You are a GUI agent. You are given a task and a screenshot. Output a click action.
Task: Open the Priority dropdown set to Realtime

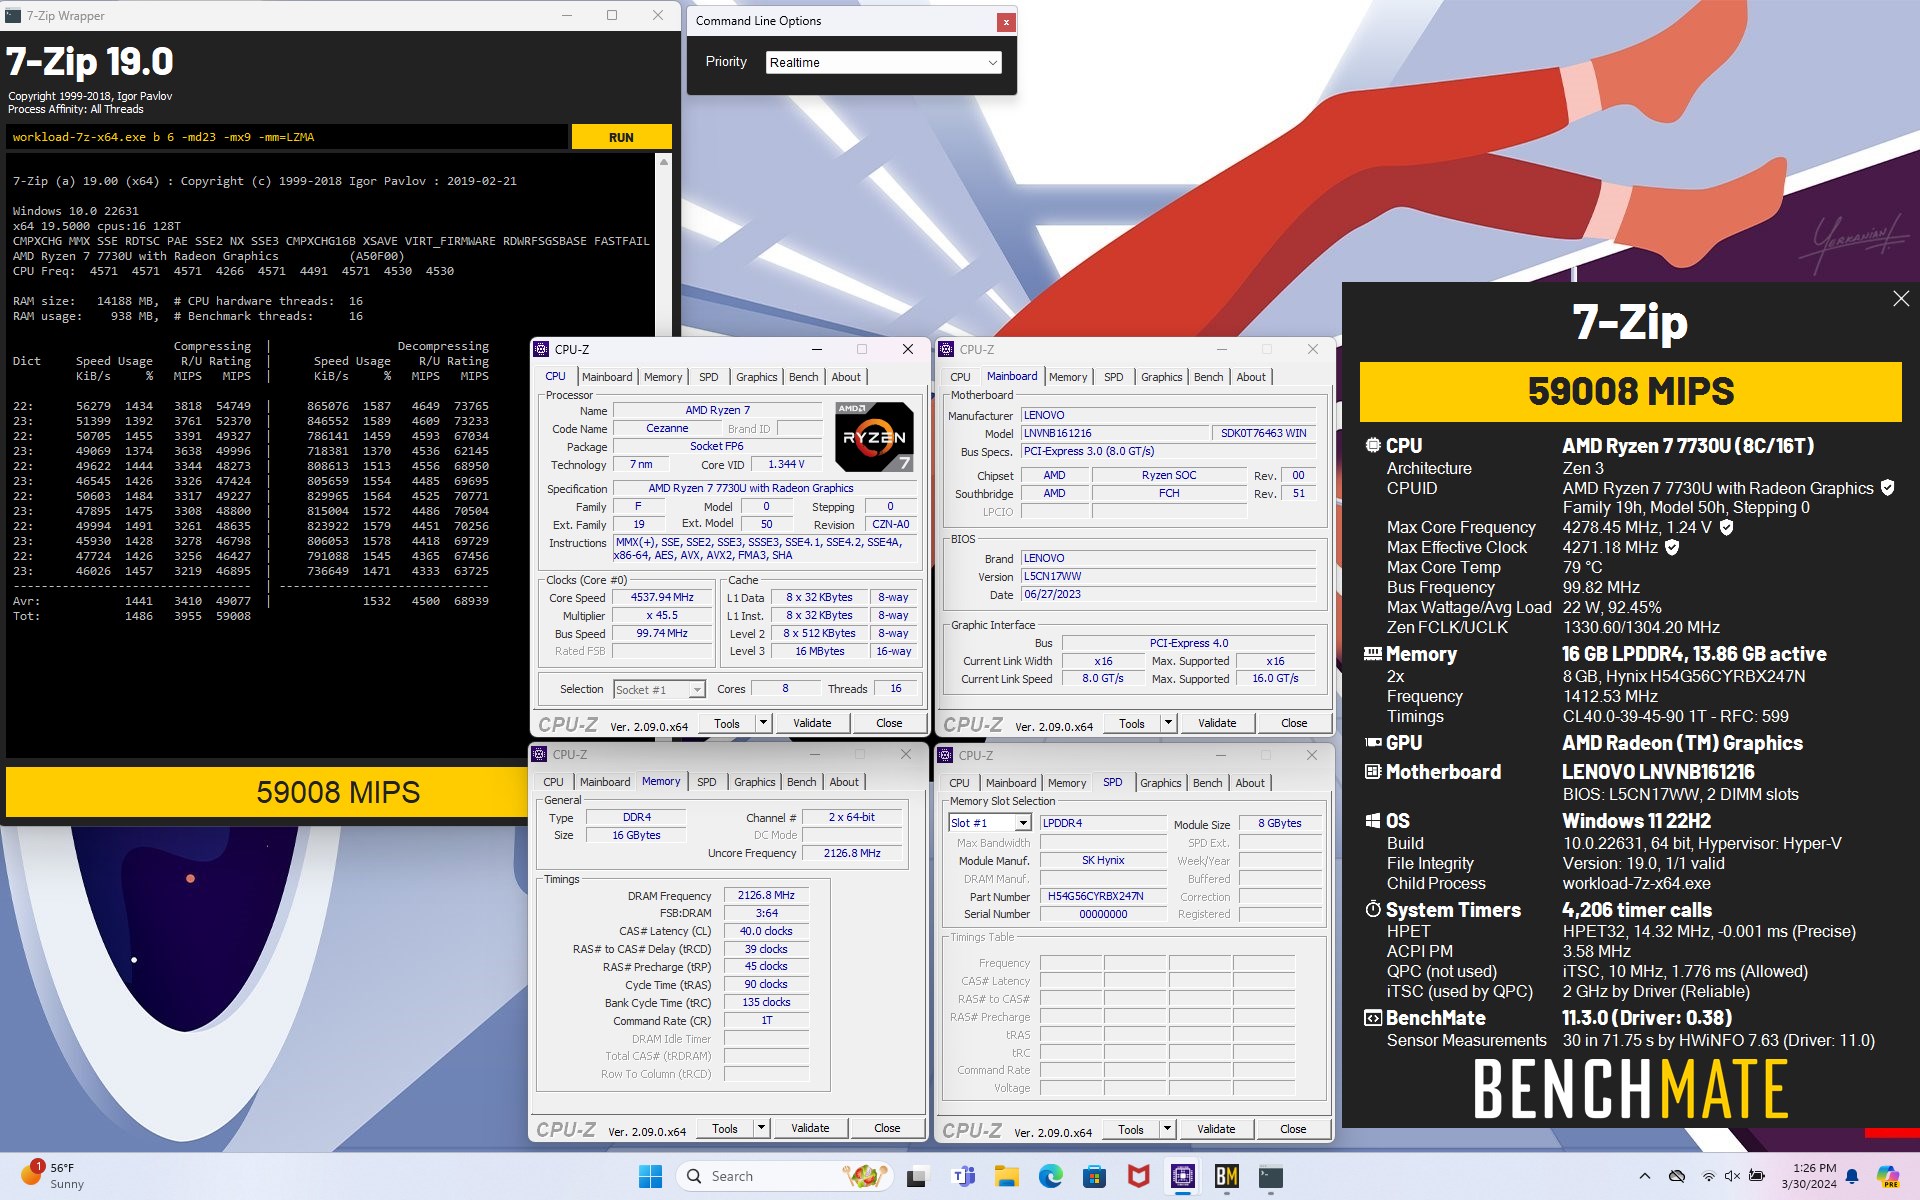883,62
